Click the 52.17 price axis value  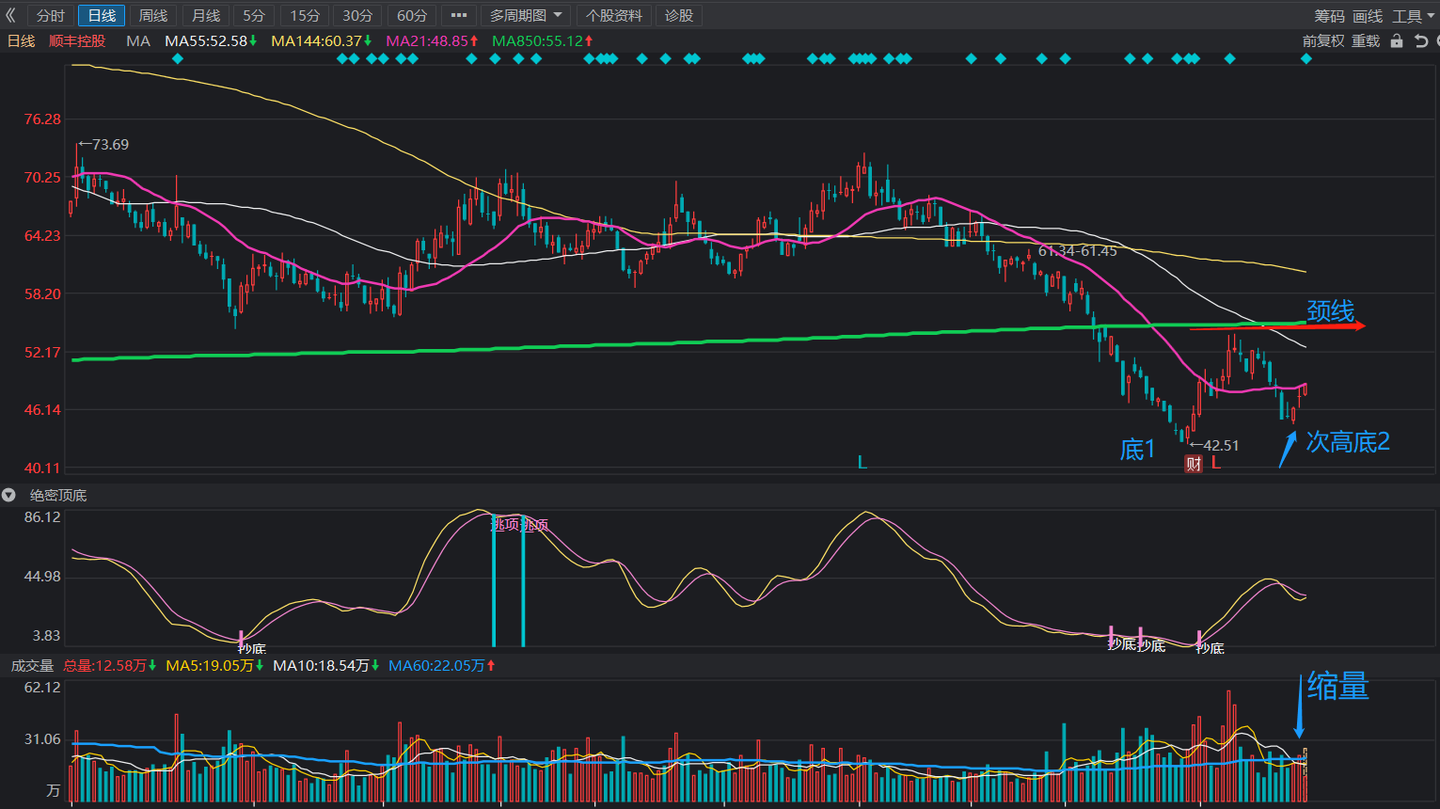tap(42, 352)
